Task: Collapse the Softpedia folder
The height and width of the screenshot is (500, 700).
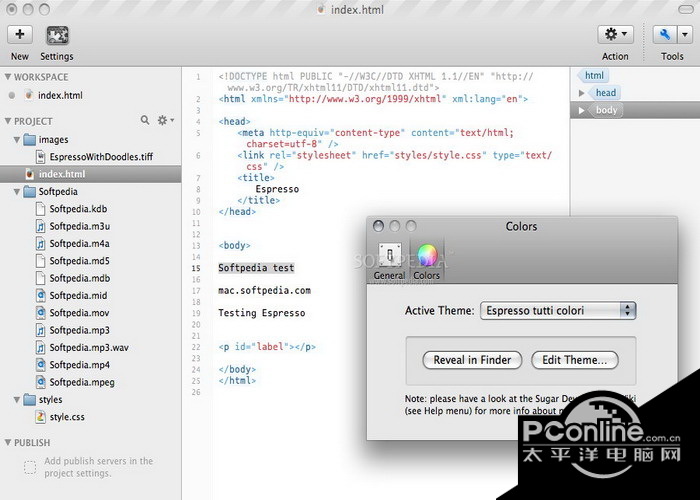Action: click(17, 192)
